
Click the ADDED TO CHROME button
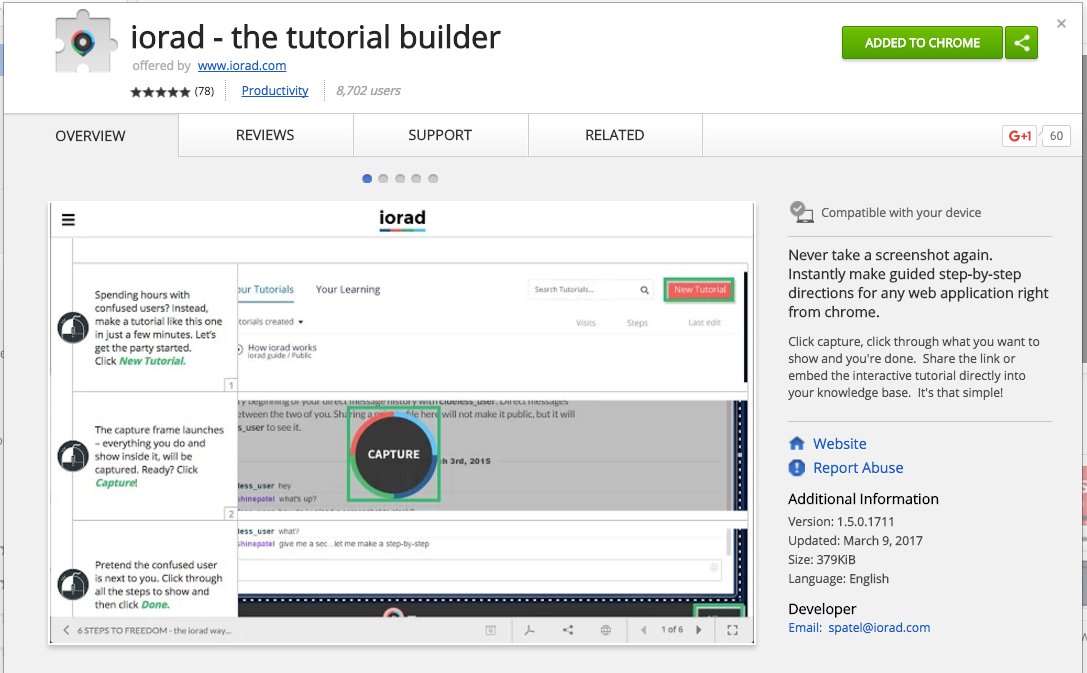coord(922,43)
